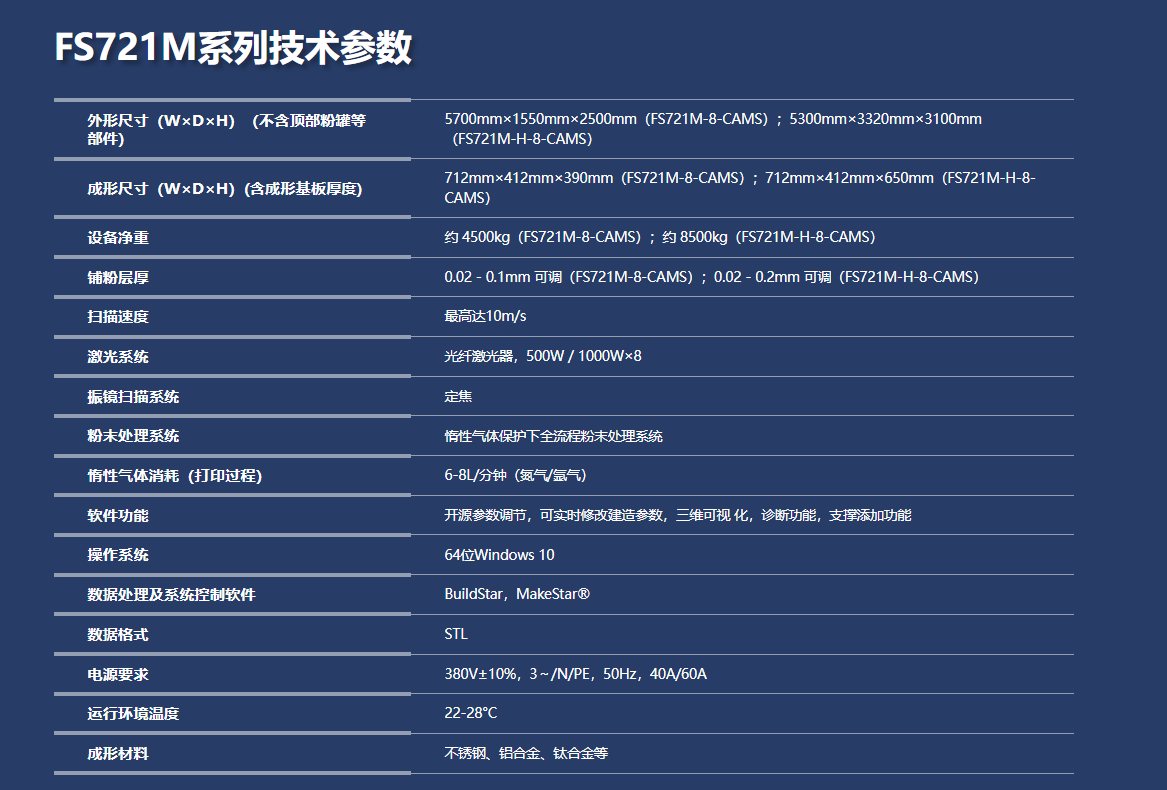Screen dimensions: 1167x790
Task: Click the 软件功能 row label
Action: pos(118,516)
